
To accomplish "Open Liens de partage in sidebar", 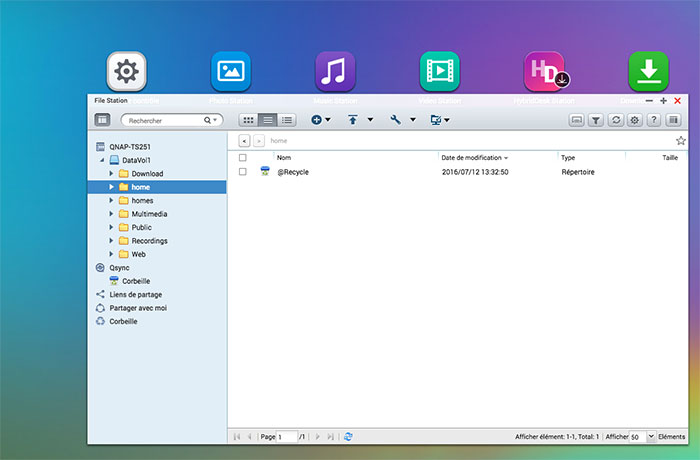I will [x=136, y=294].
